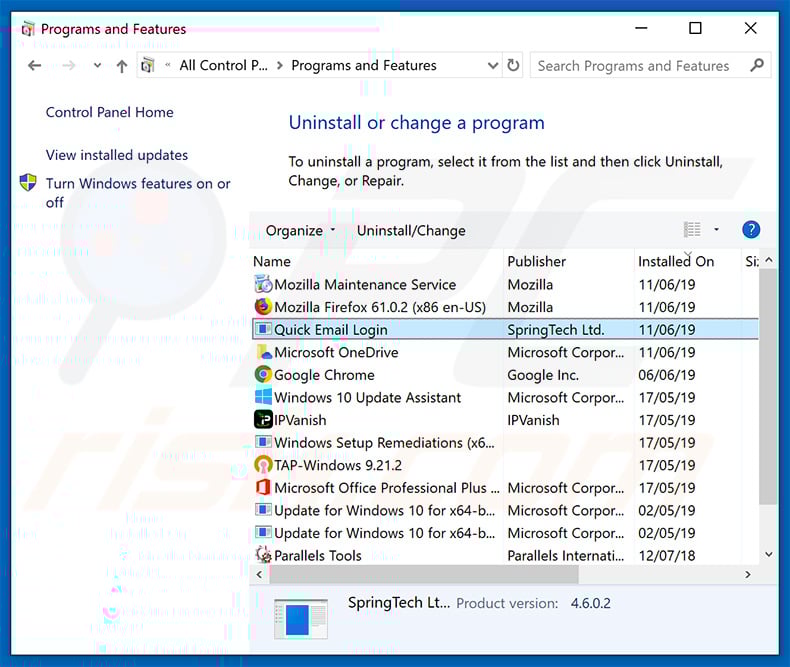The image size is (790, 667).
Task: Click IPVanish icon
Action: [263, 419]
